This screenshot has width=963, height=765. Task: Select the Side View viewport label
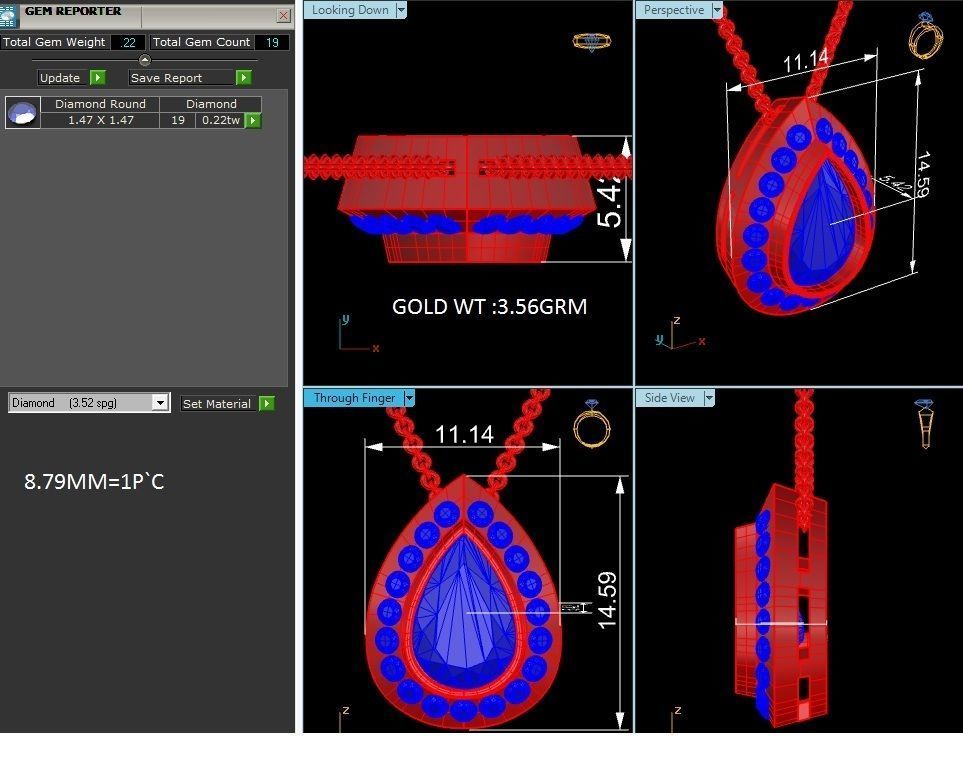(x=669, y=398)
